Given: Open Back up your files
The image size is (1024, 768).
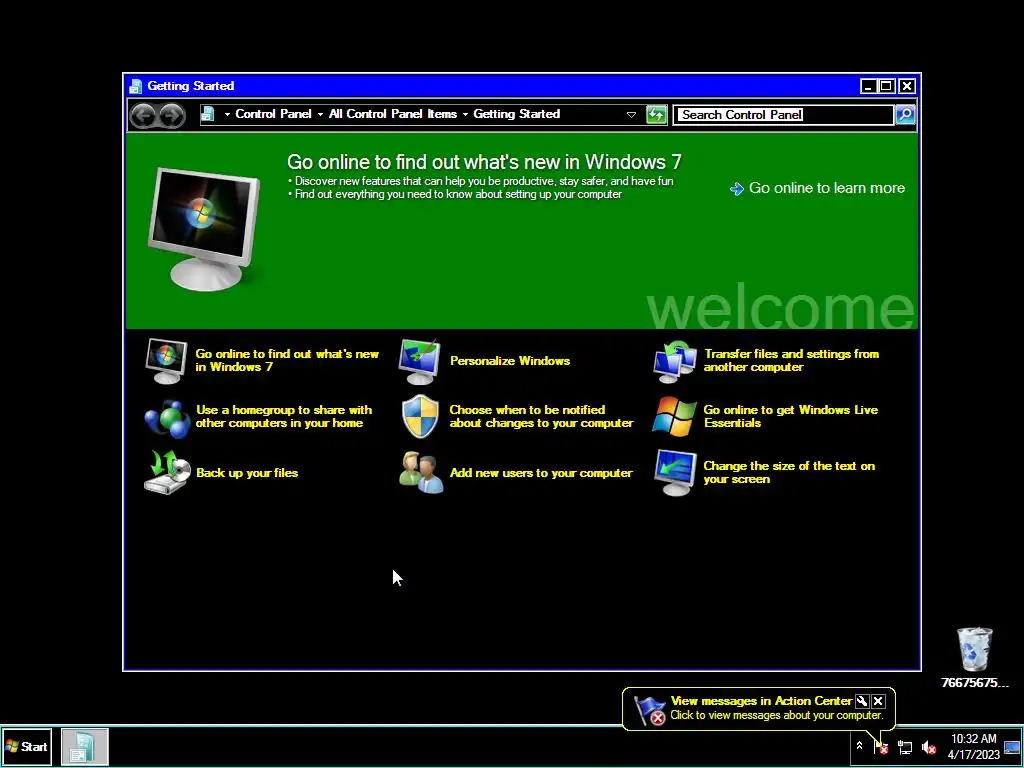Looking at the screenshot, I should click(x=247, y=473).
